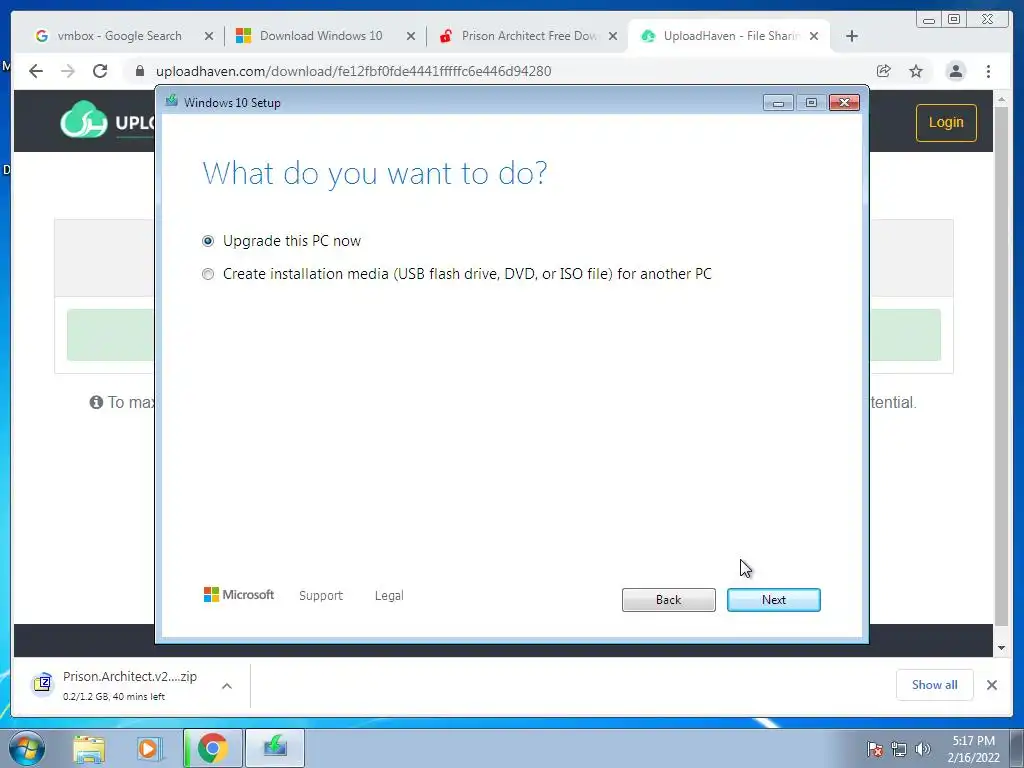
Task: Click the zip file icon in downloads bar
Action: coord(42,684)
